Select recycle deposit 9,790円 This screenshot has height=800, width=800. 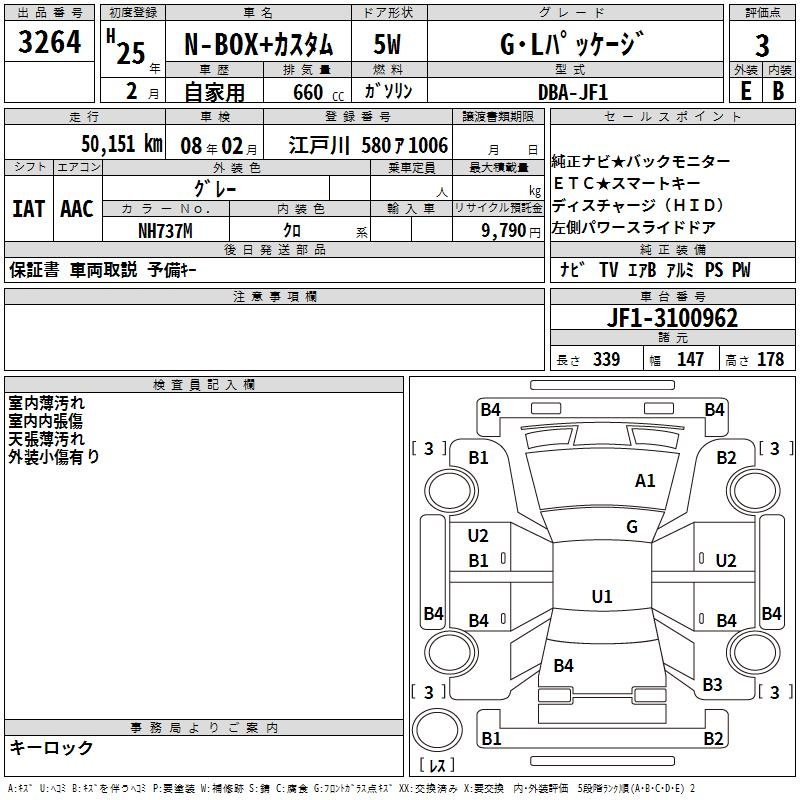[x=511, y=231]
